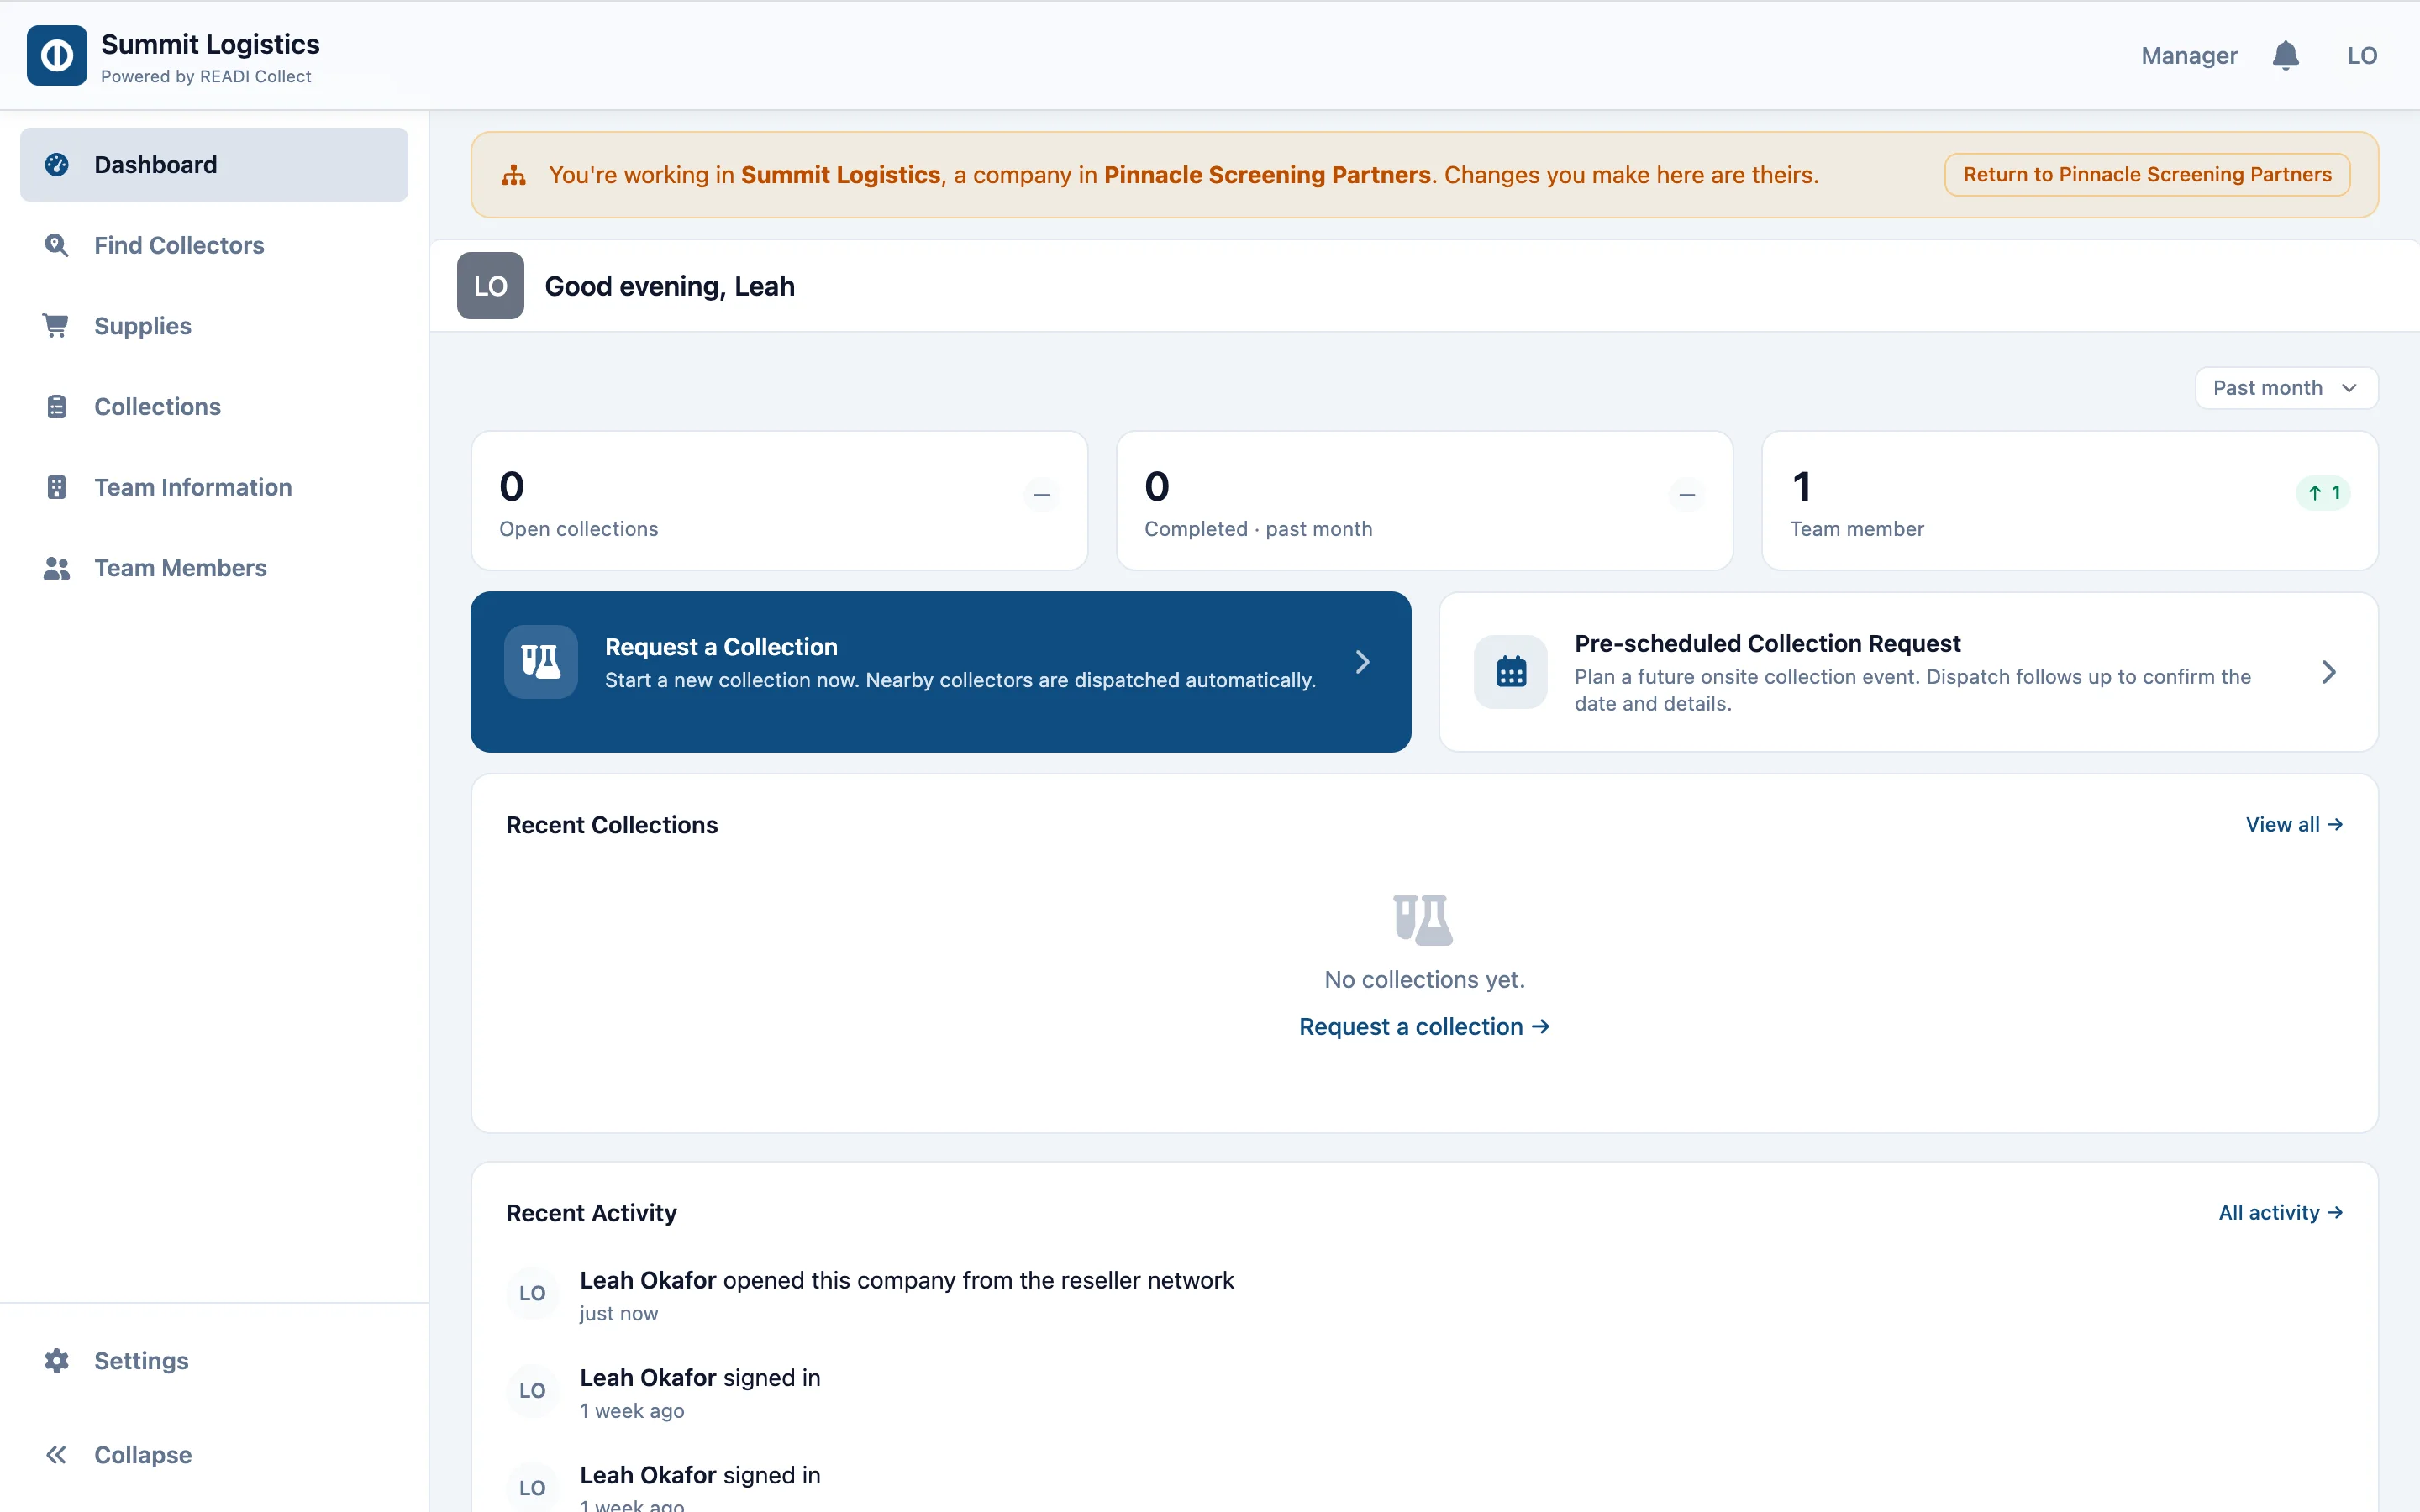Image resolution: width=2420 pixels, height=1512 pixels.
Task: Click the Request a collection link
Action: pyautogui.click(x=1424, y=1027)
